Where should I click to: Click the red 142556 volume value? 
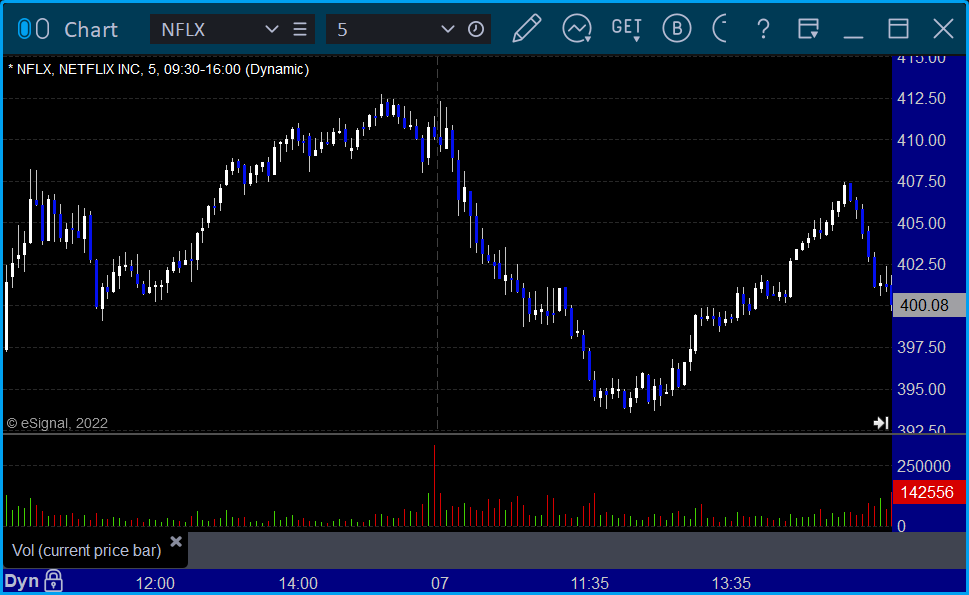[927, 492]
